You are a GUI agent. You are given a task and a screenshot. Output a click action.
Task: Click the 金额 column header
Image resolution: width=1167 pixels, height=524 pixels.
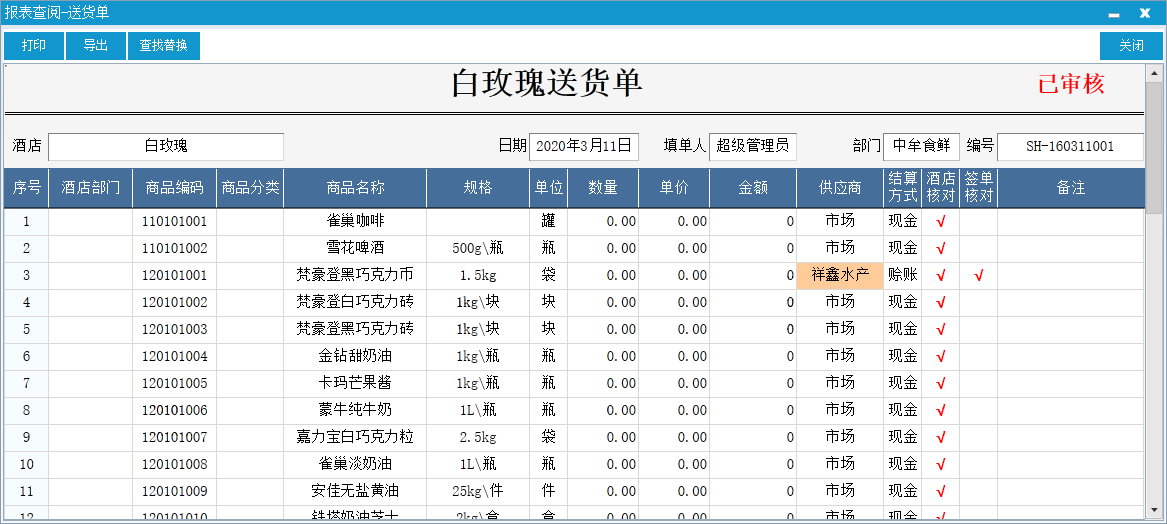[753, 188]
